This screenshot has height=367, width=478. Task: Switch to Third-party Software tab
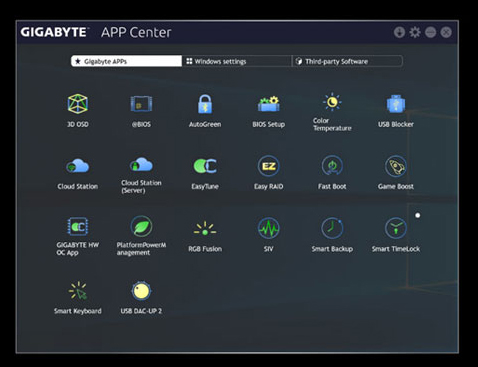click(x=347, y=61)
